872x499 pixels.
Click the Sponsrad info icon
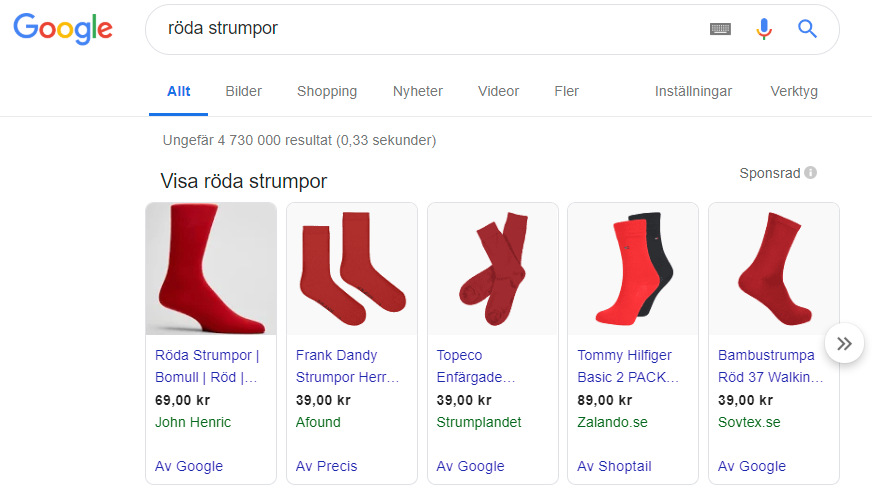coord(811,173)
